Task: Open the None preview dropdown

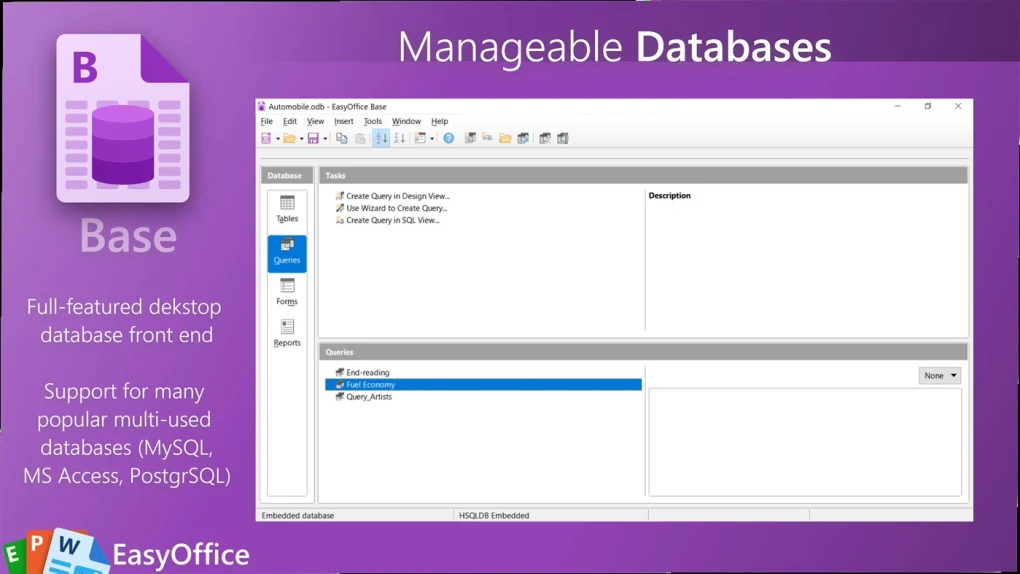Action: click(x=940, y=376)
